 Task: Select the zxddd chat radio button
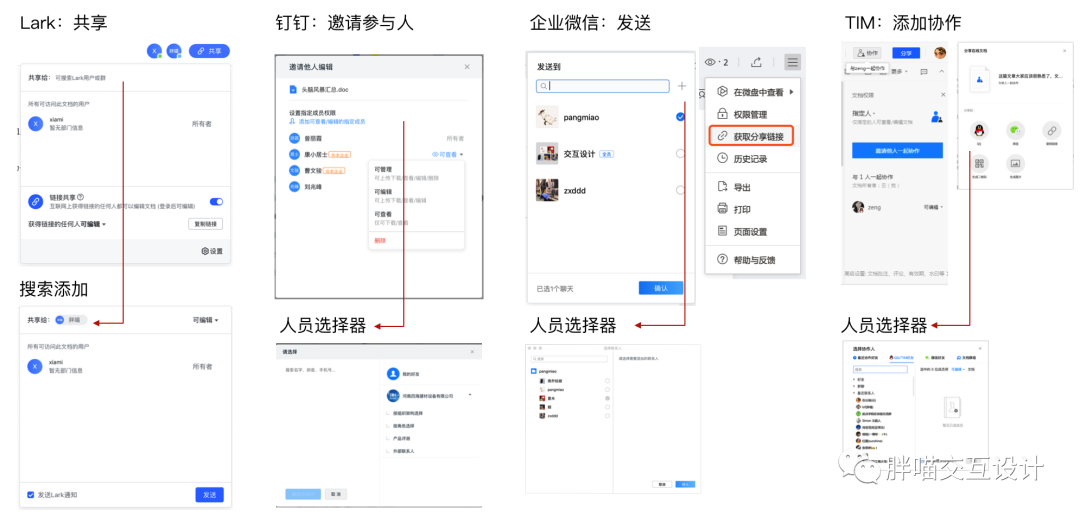click(681, 189)
